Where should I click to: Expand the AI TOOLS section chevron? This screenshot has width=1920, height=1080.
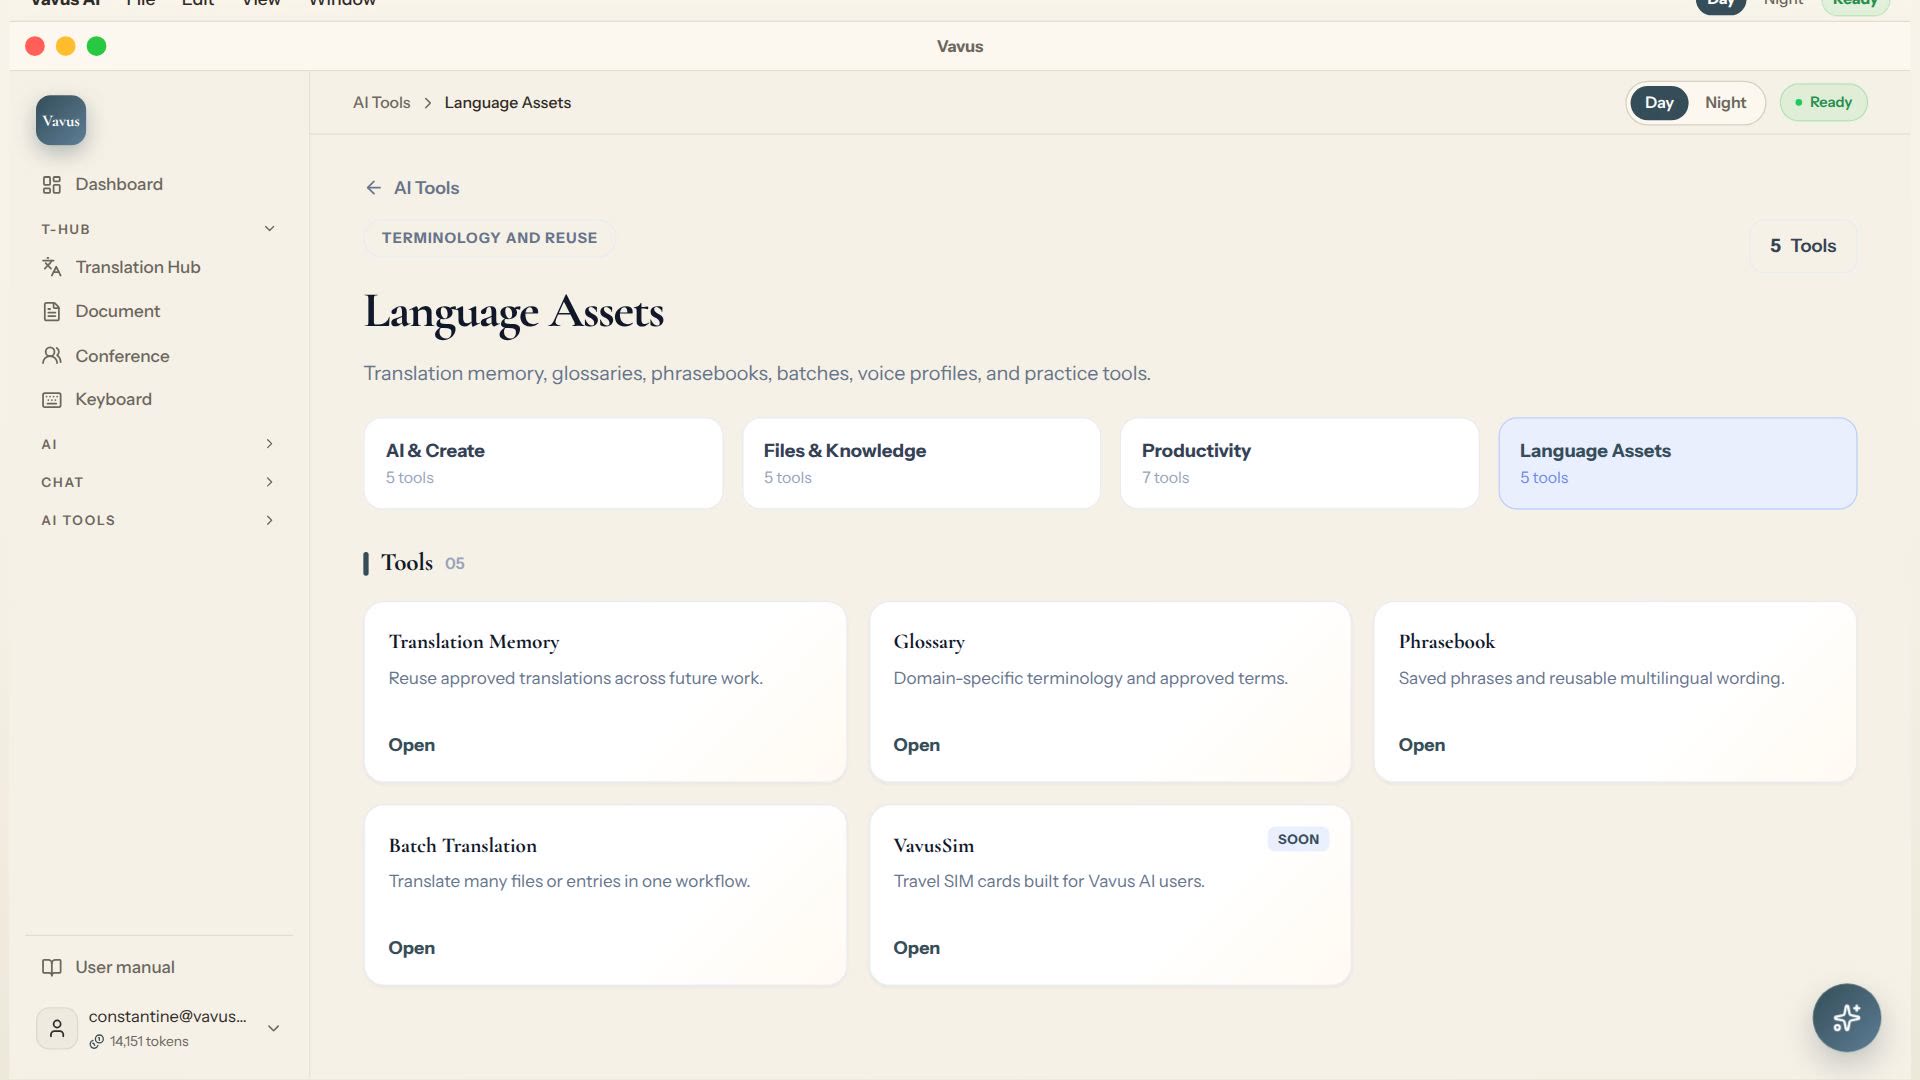click(x=269, y=520)
